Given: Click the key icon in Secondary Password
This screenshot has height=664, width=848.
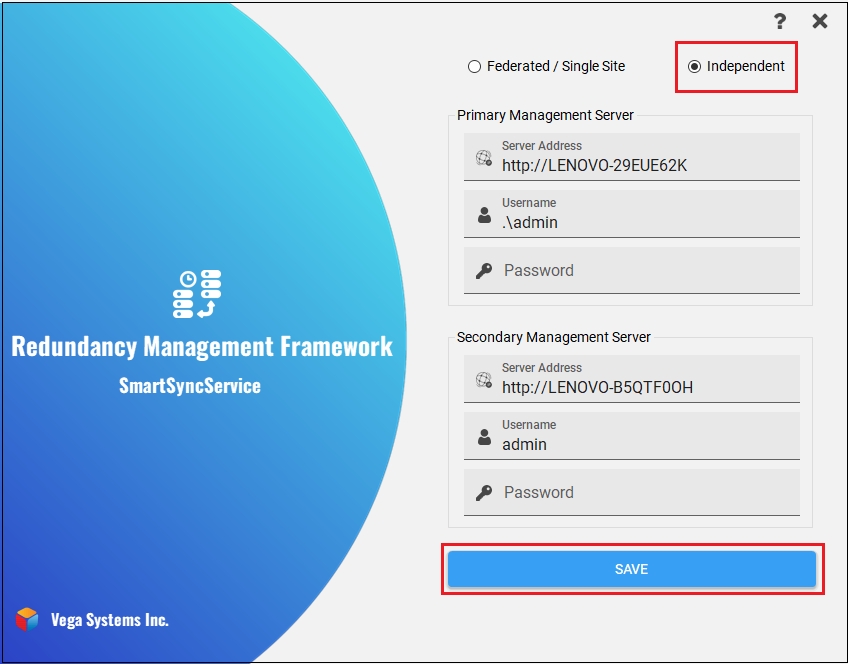Looking at the screenshot, I should [x=484, y=493].
